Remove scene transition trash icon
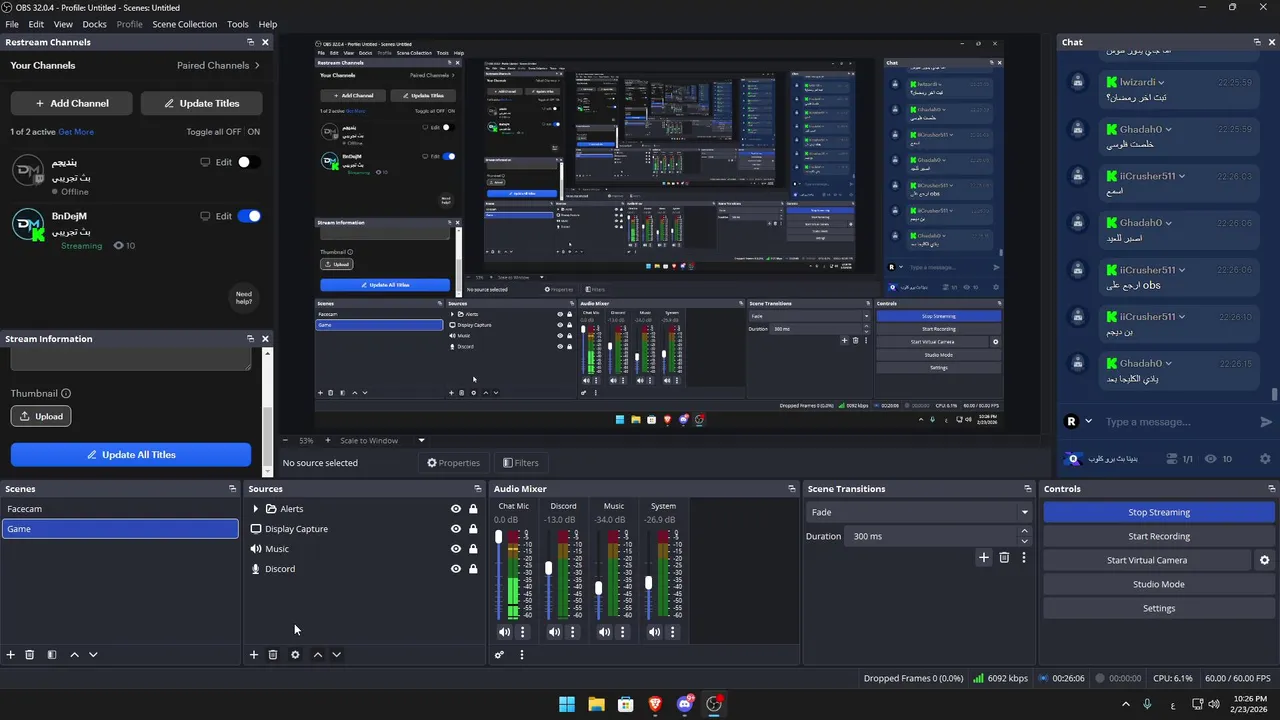 click(1004, 558)
